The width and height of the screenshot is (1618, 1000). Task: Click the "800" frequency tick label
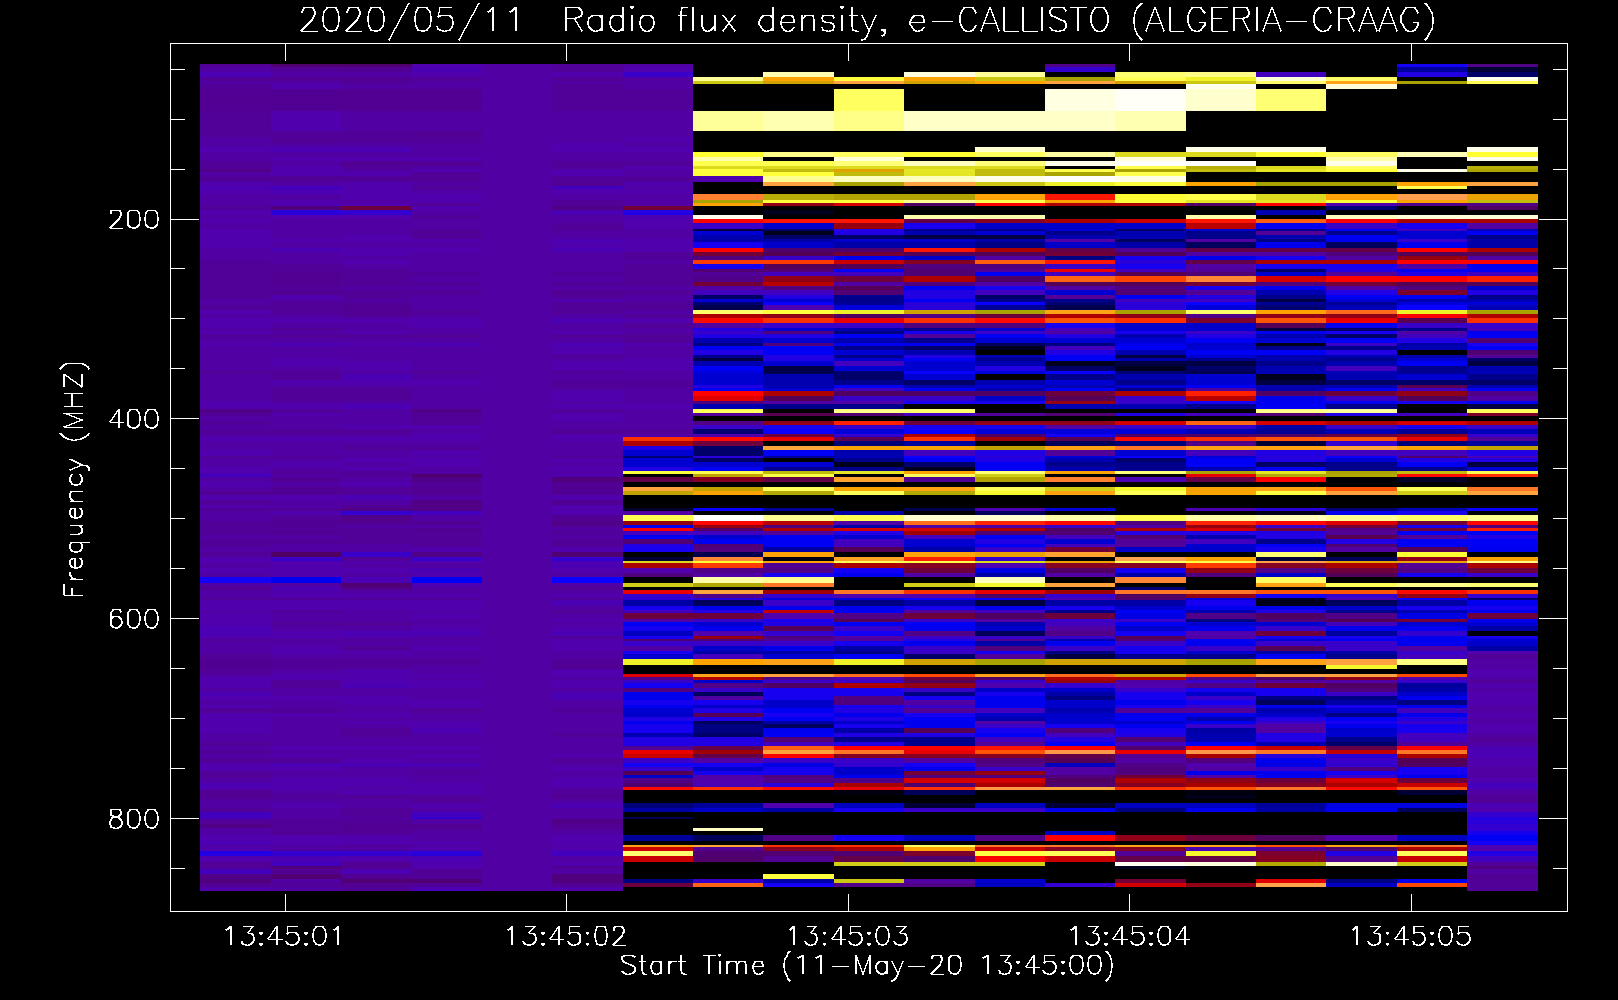pyautogui.click(x=134, y=820)
